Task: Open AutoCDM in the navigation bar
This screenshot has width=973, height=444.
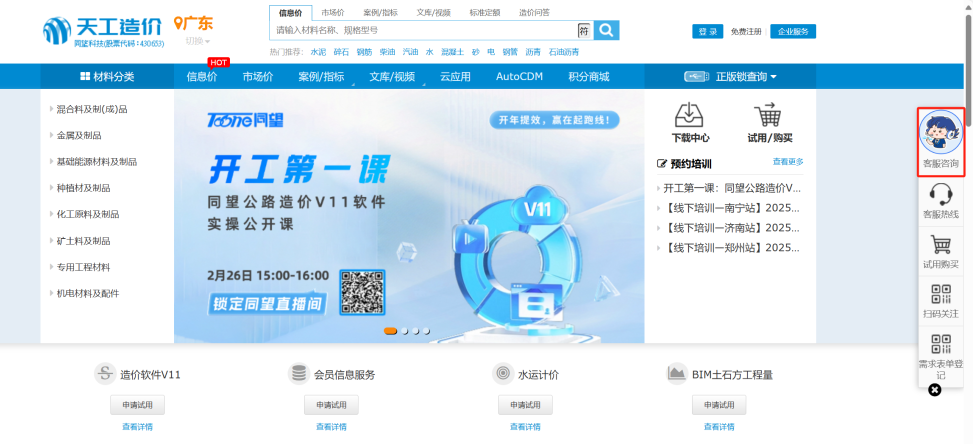Action: [519, 77]
